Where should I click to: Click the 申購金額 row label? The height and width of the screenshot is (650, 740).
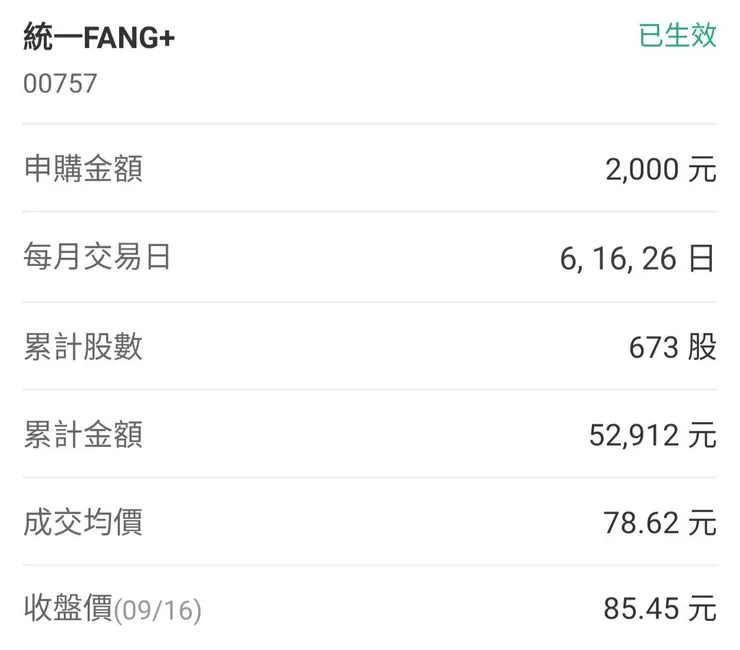click(83, 168)
